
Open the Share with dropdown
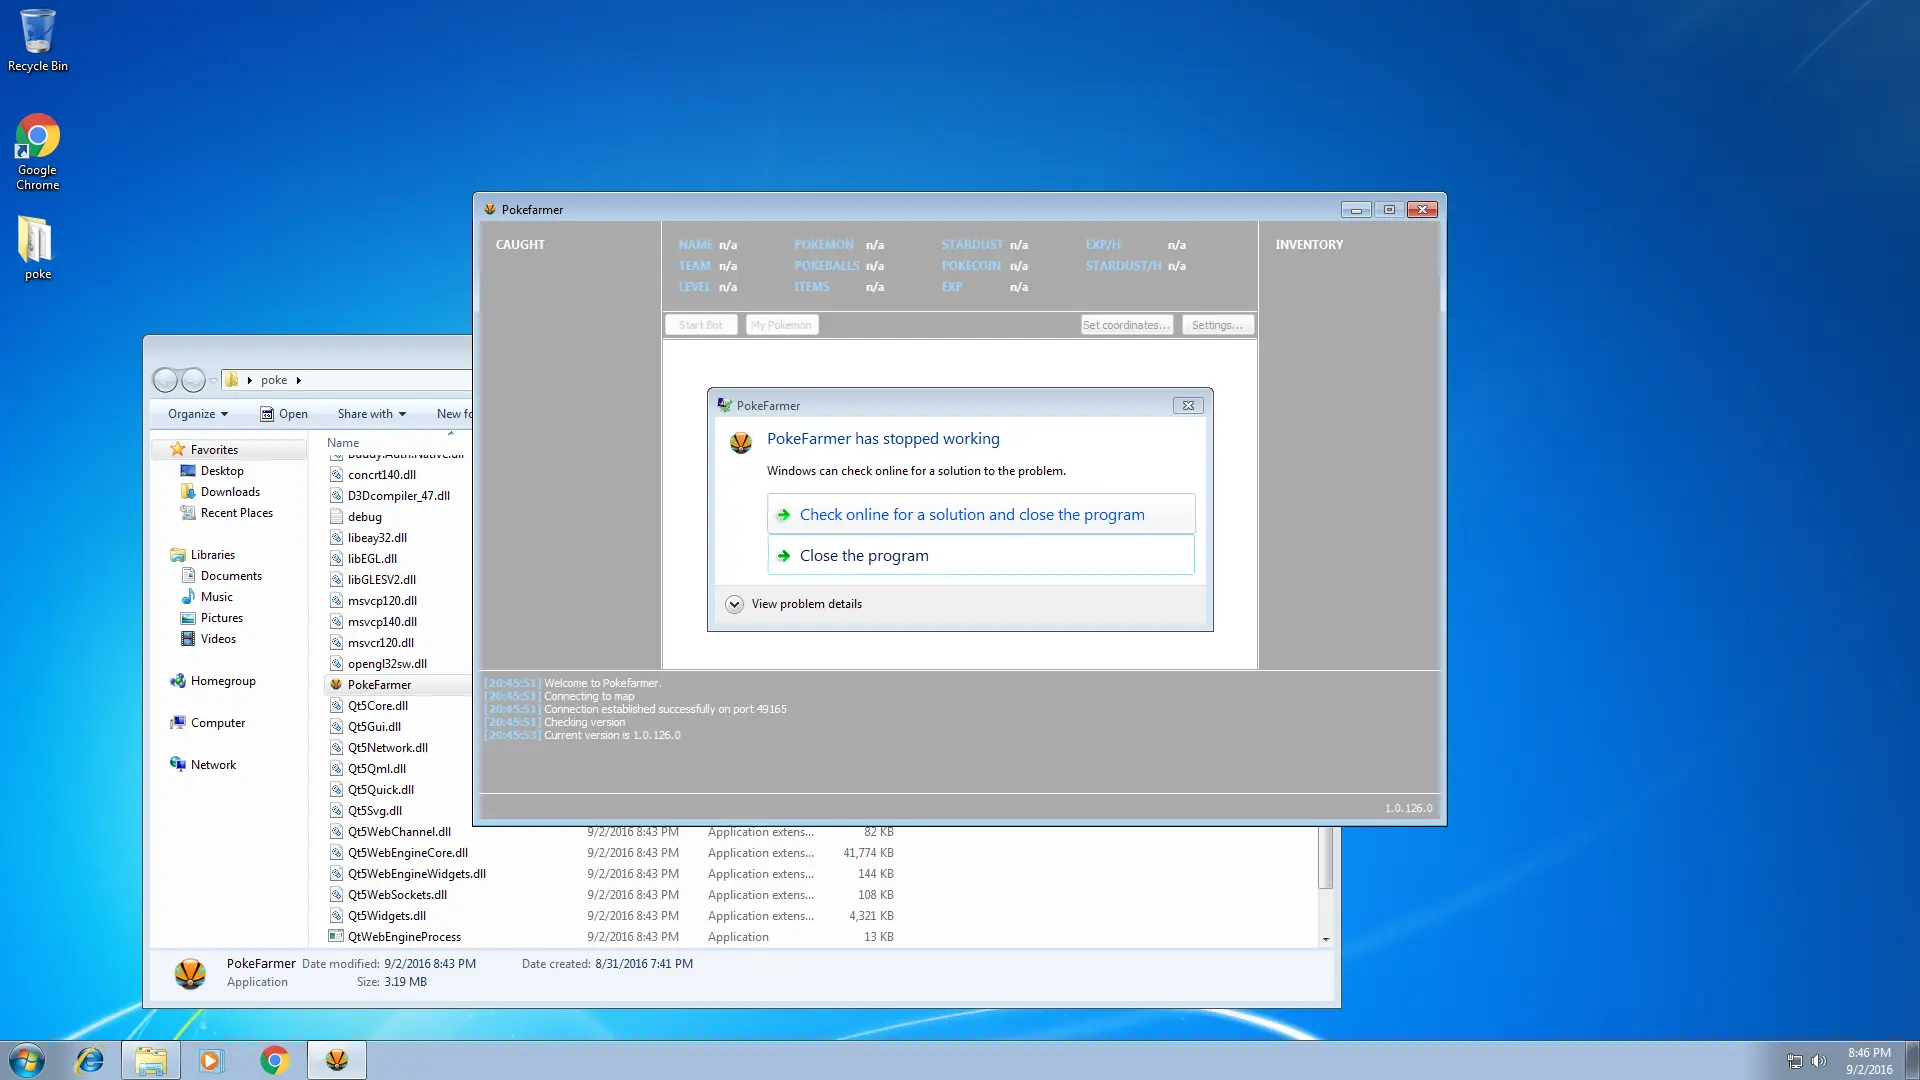(372, 414)
